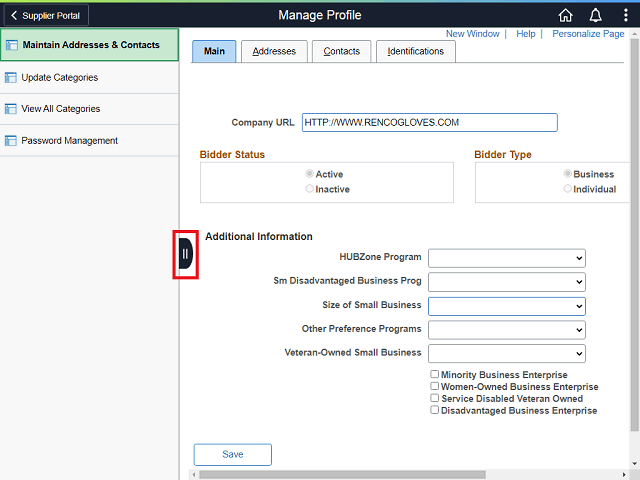The height and width of the screenshot is (480, 640).
Task: Tick Service Disabled Veteran Owned checkbox
Action: [x=435, y=398]
